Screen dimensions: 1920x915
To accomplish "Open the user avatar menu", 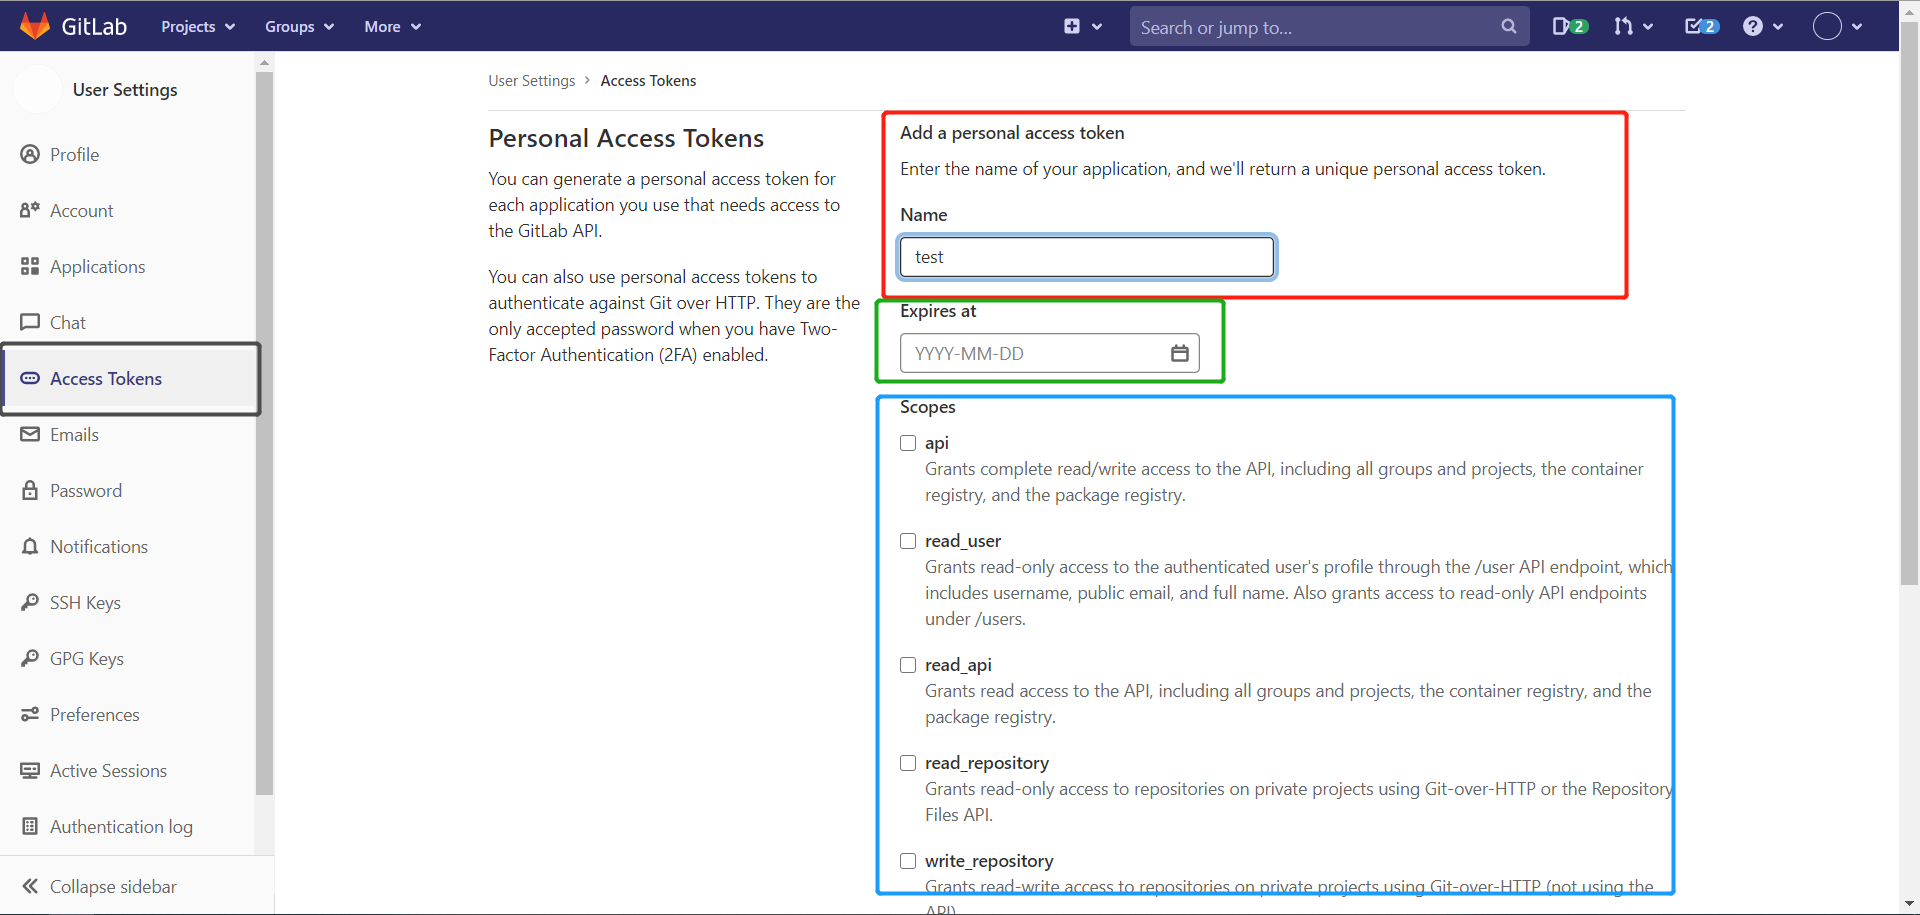I will tap(1827, 27).
